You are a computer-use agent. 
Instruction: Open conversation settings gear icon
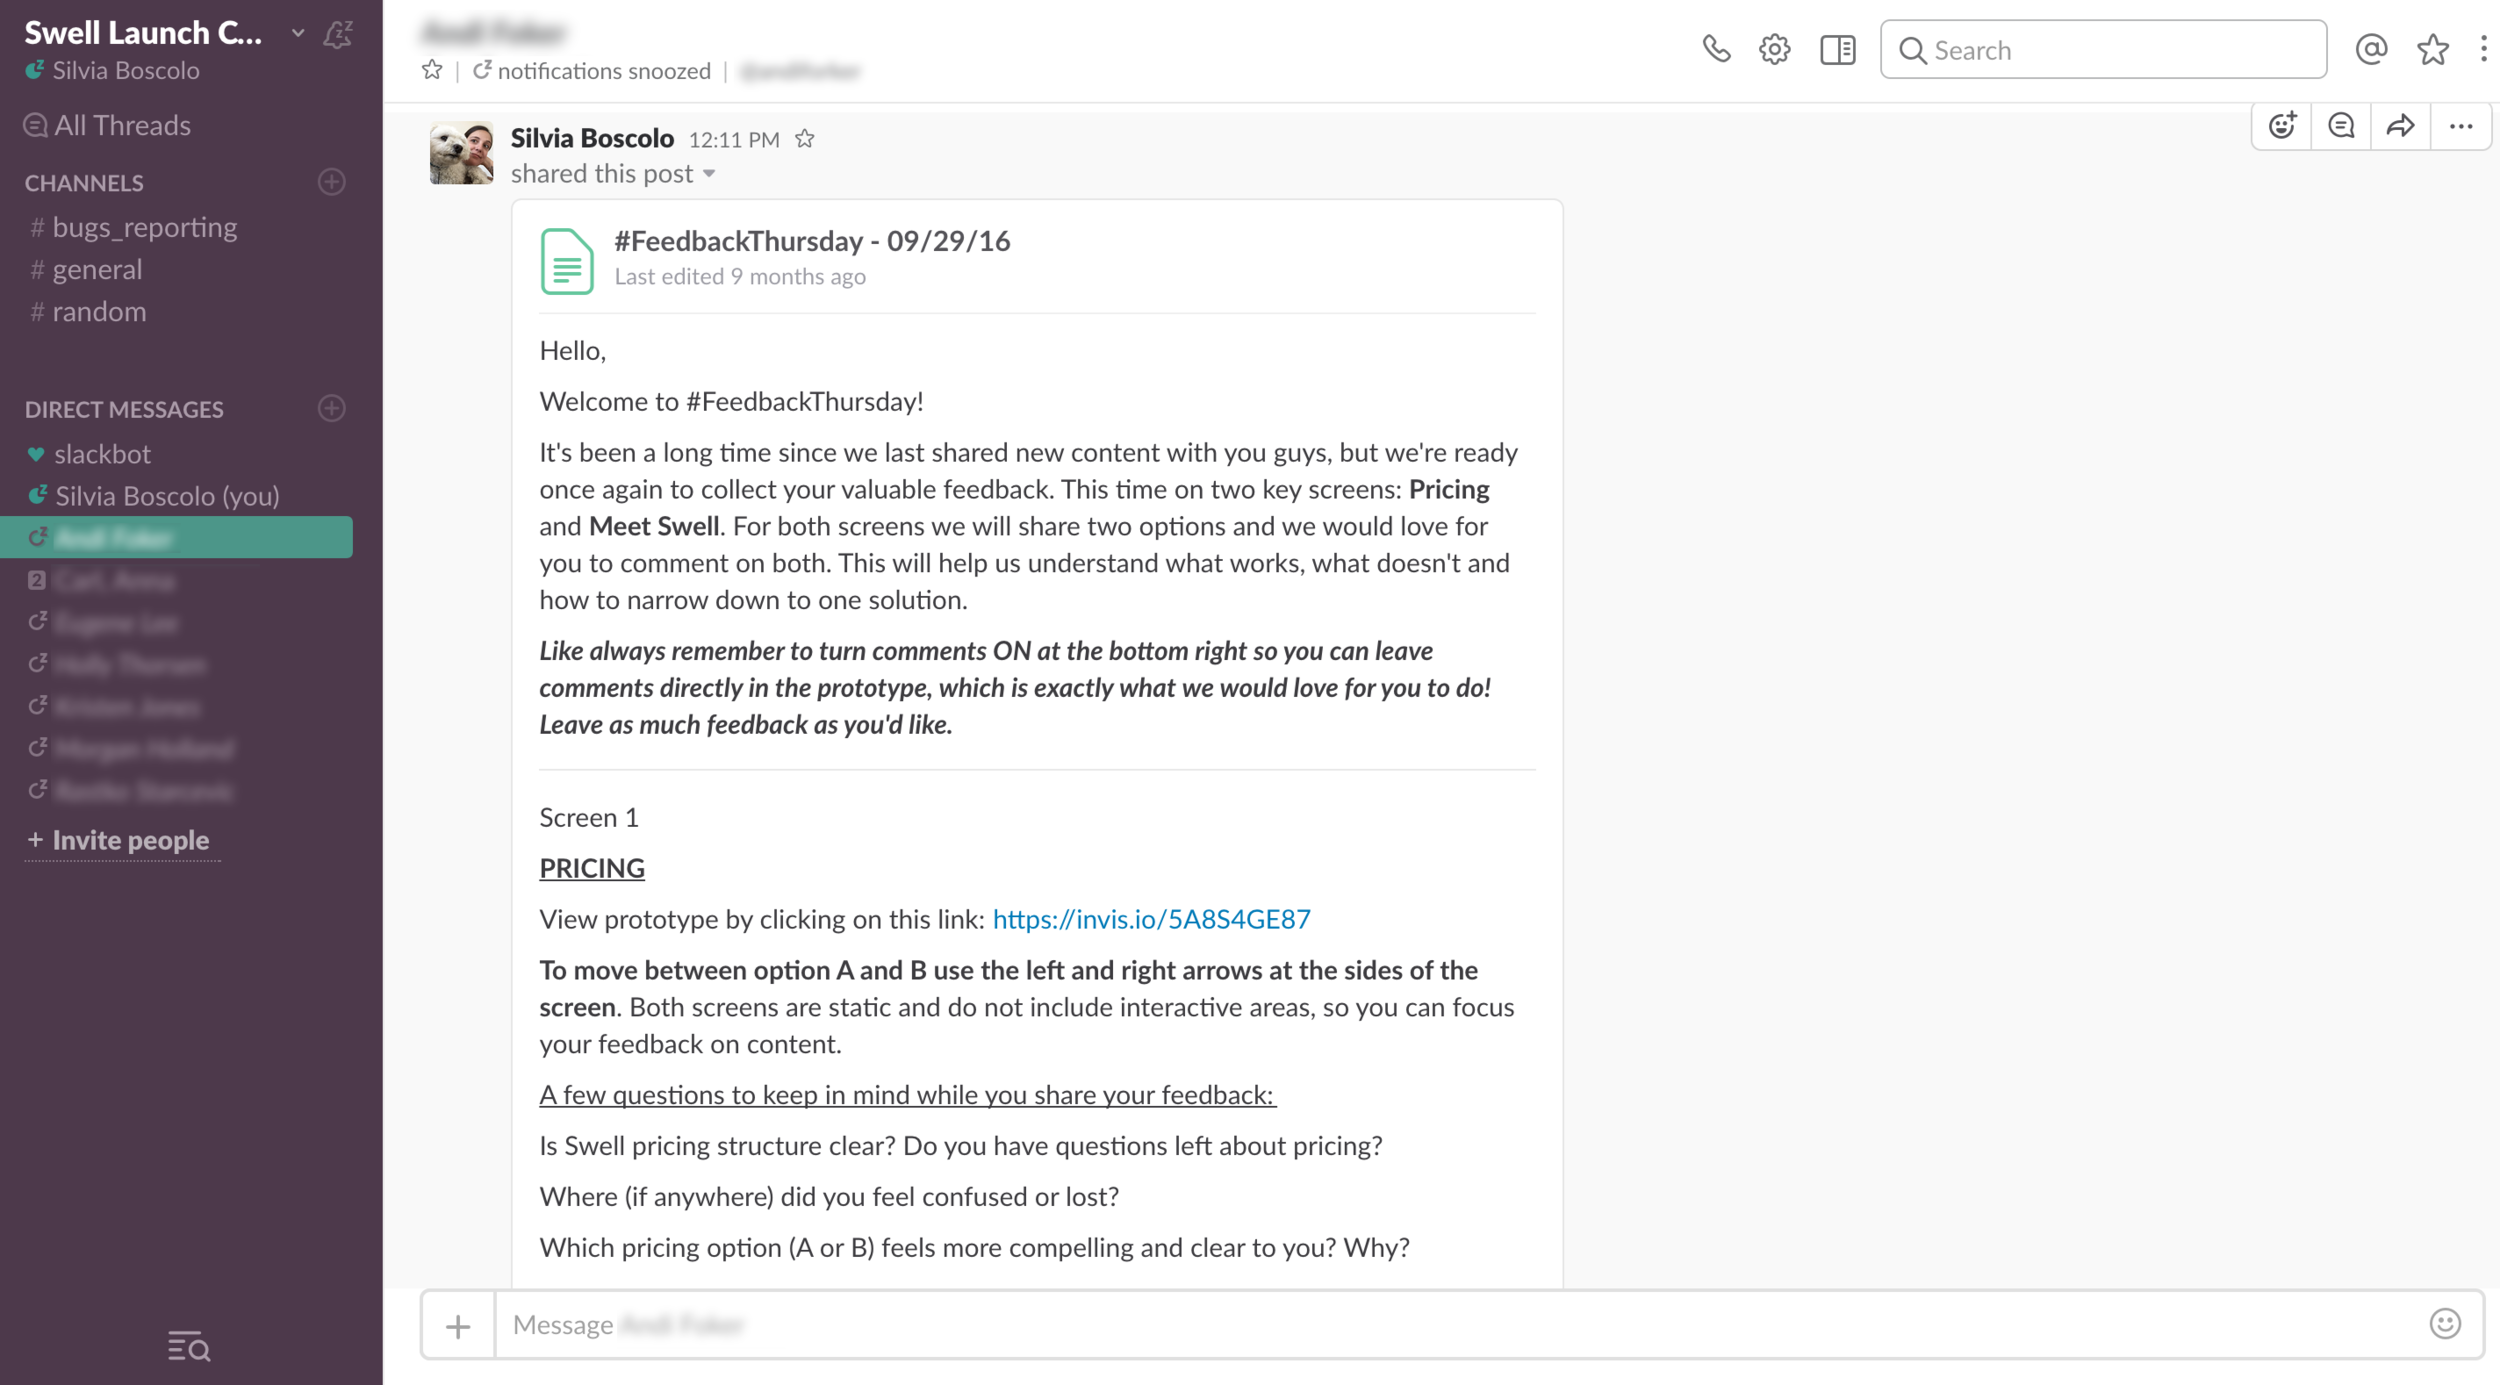click(x=1775, y=49)
